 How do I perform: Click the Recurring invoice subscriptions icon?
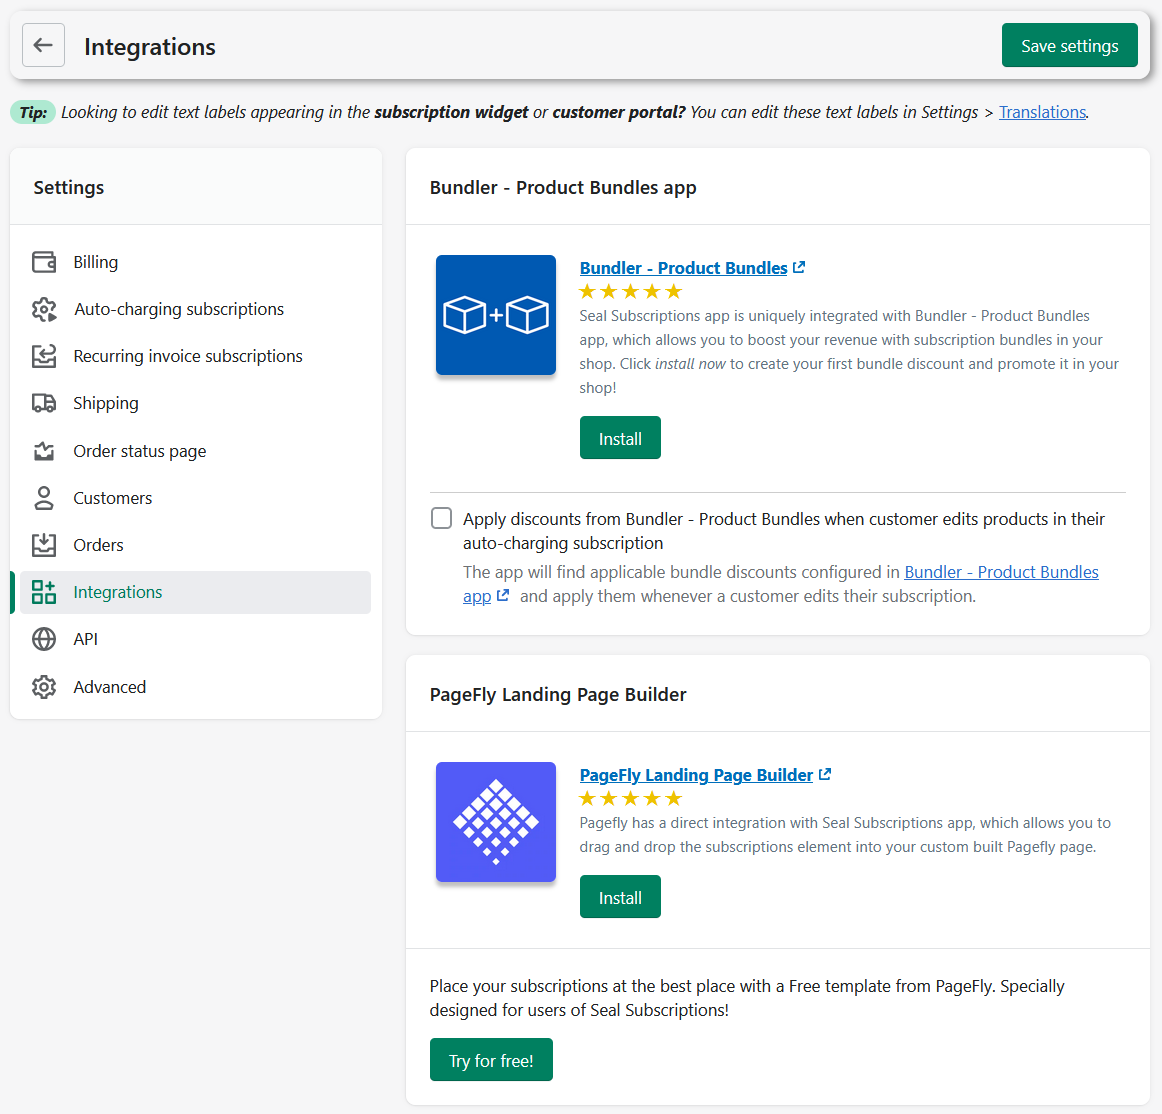click(44, 357)
